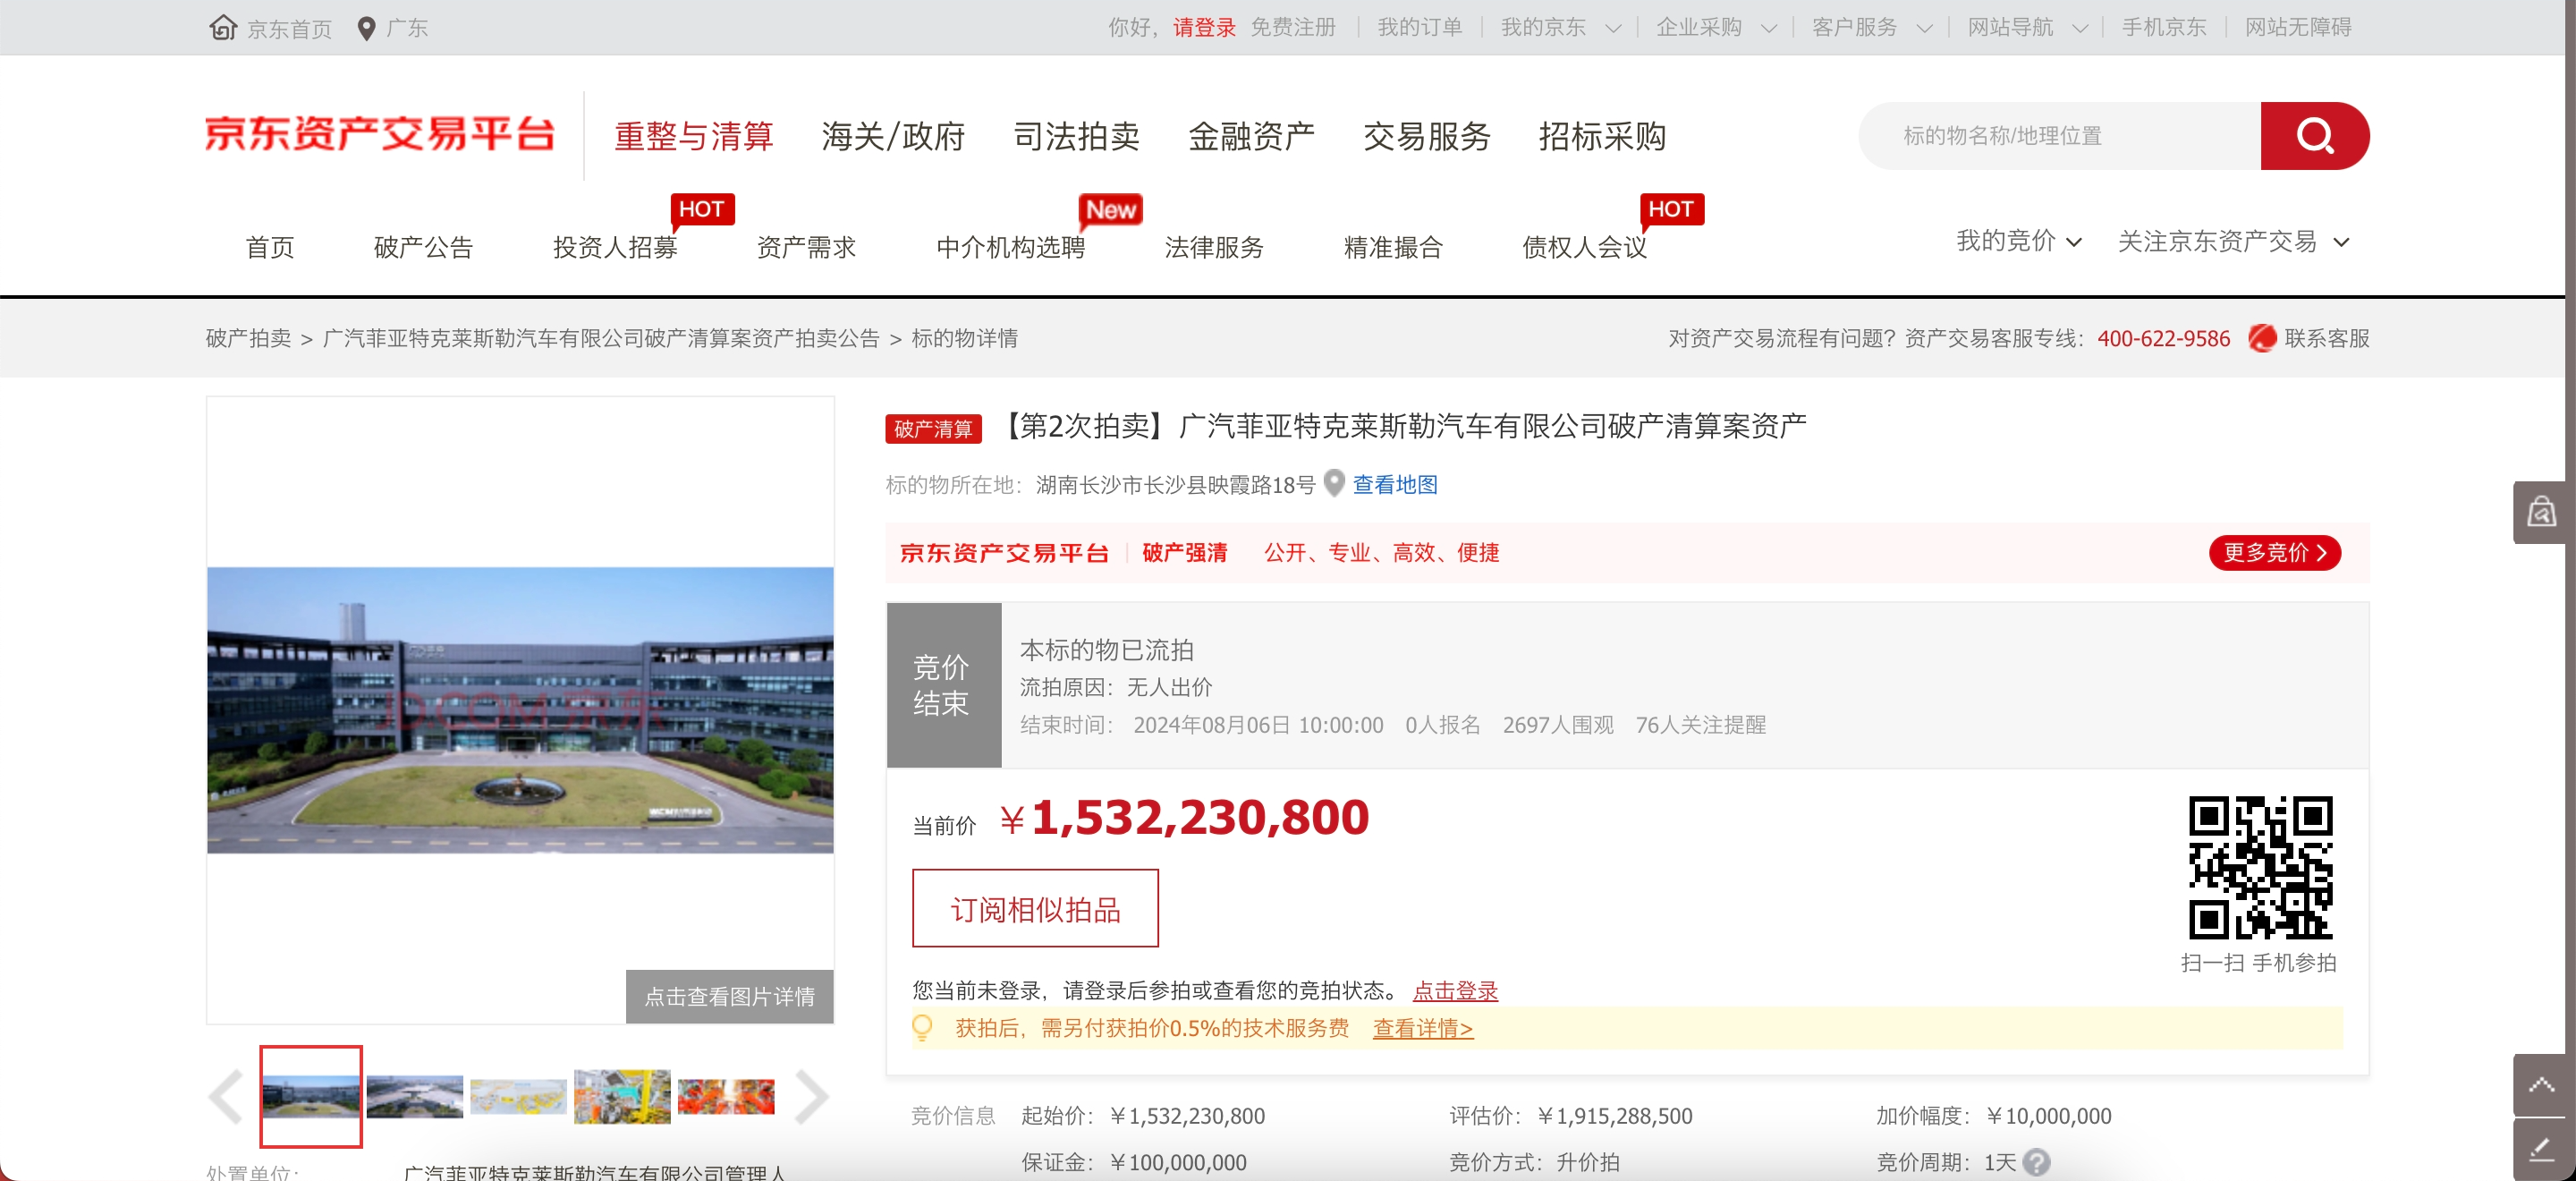
Task: Open the shopping bag sidebar icon
Action: click(x=2541, y=513)
